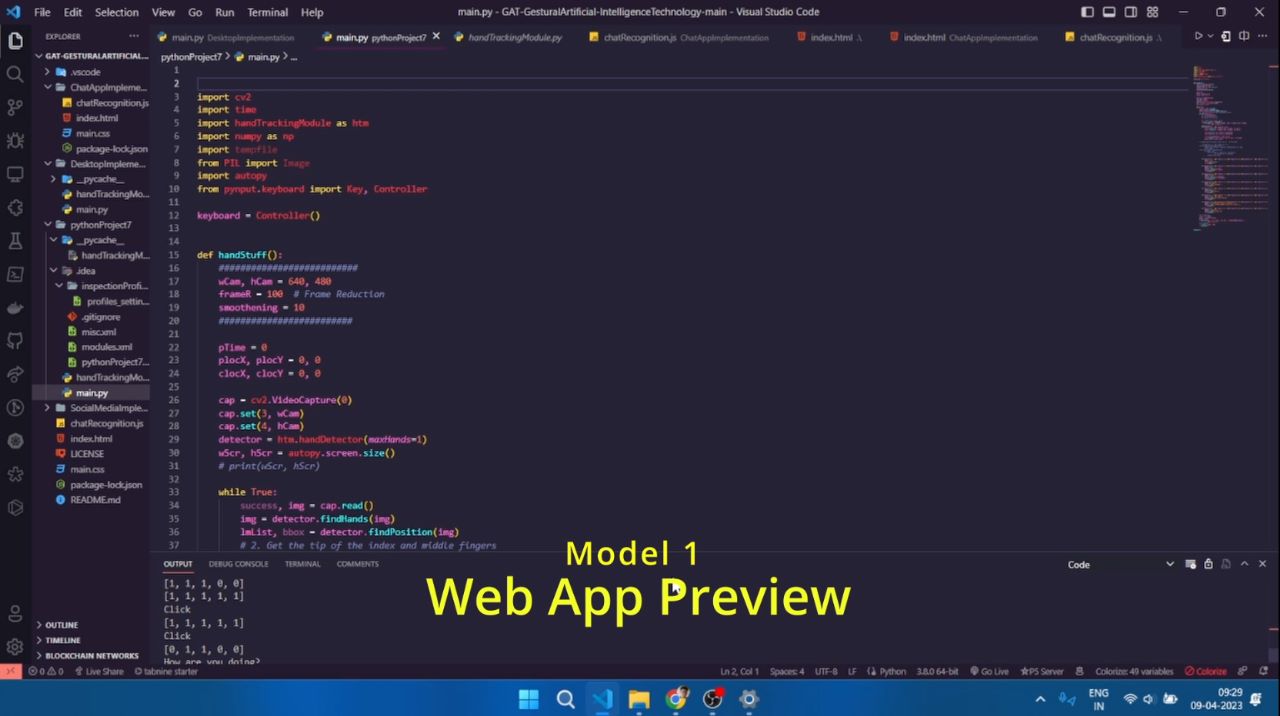Maximize the panel with the up chevron
This screenshot has height=716, width=1280.
(1244, 564)
